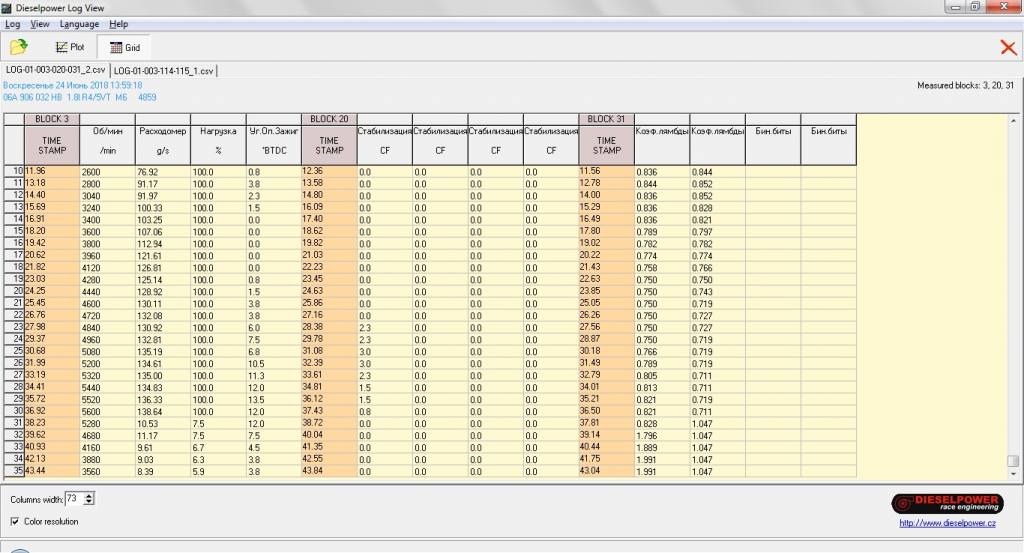The image size is (1024, 553).
Task: Open the www.dieselpower.cz link
Action: point(947,522)
